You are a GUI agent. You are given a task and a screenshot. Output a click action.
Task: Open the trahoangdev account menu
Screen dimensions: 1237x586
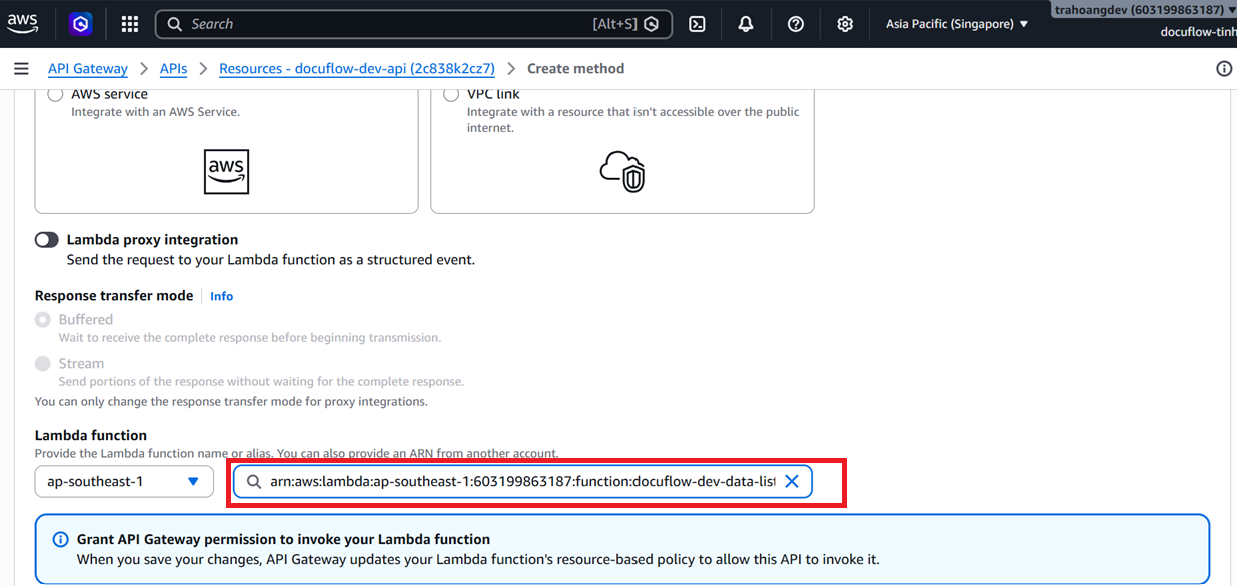coord(1144,10)
